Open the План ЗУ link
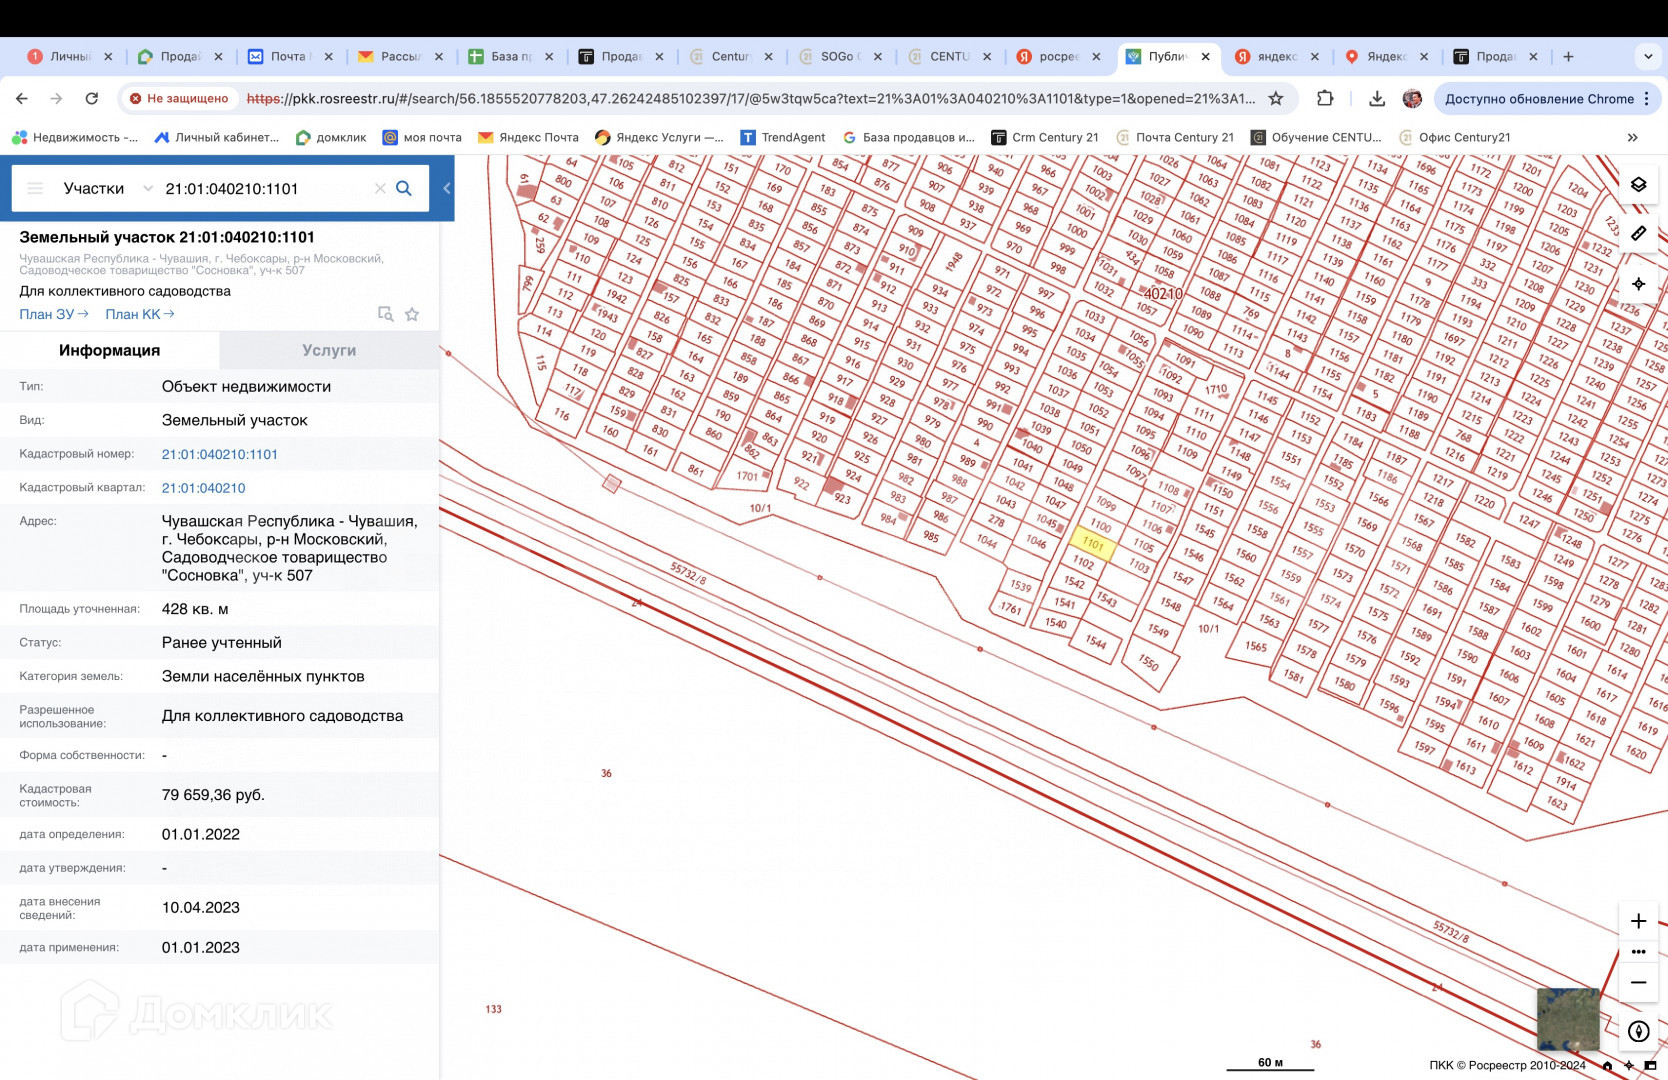1668x1080 pixels. point(54,315)
